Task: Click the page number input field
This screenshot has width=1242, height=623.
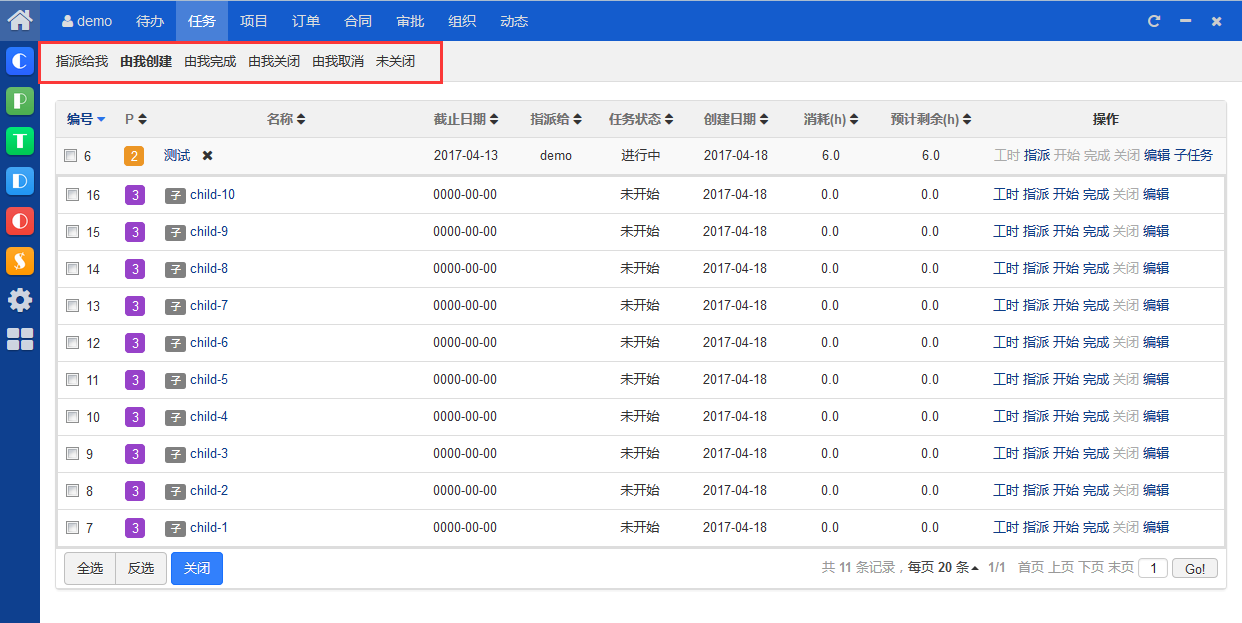Action: [x=1153, y=568]
